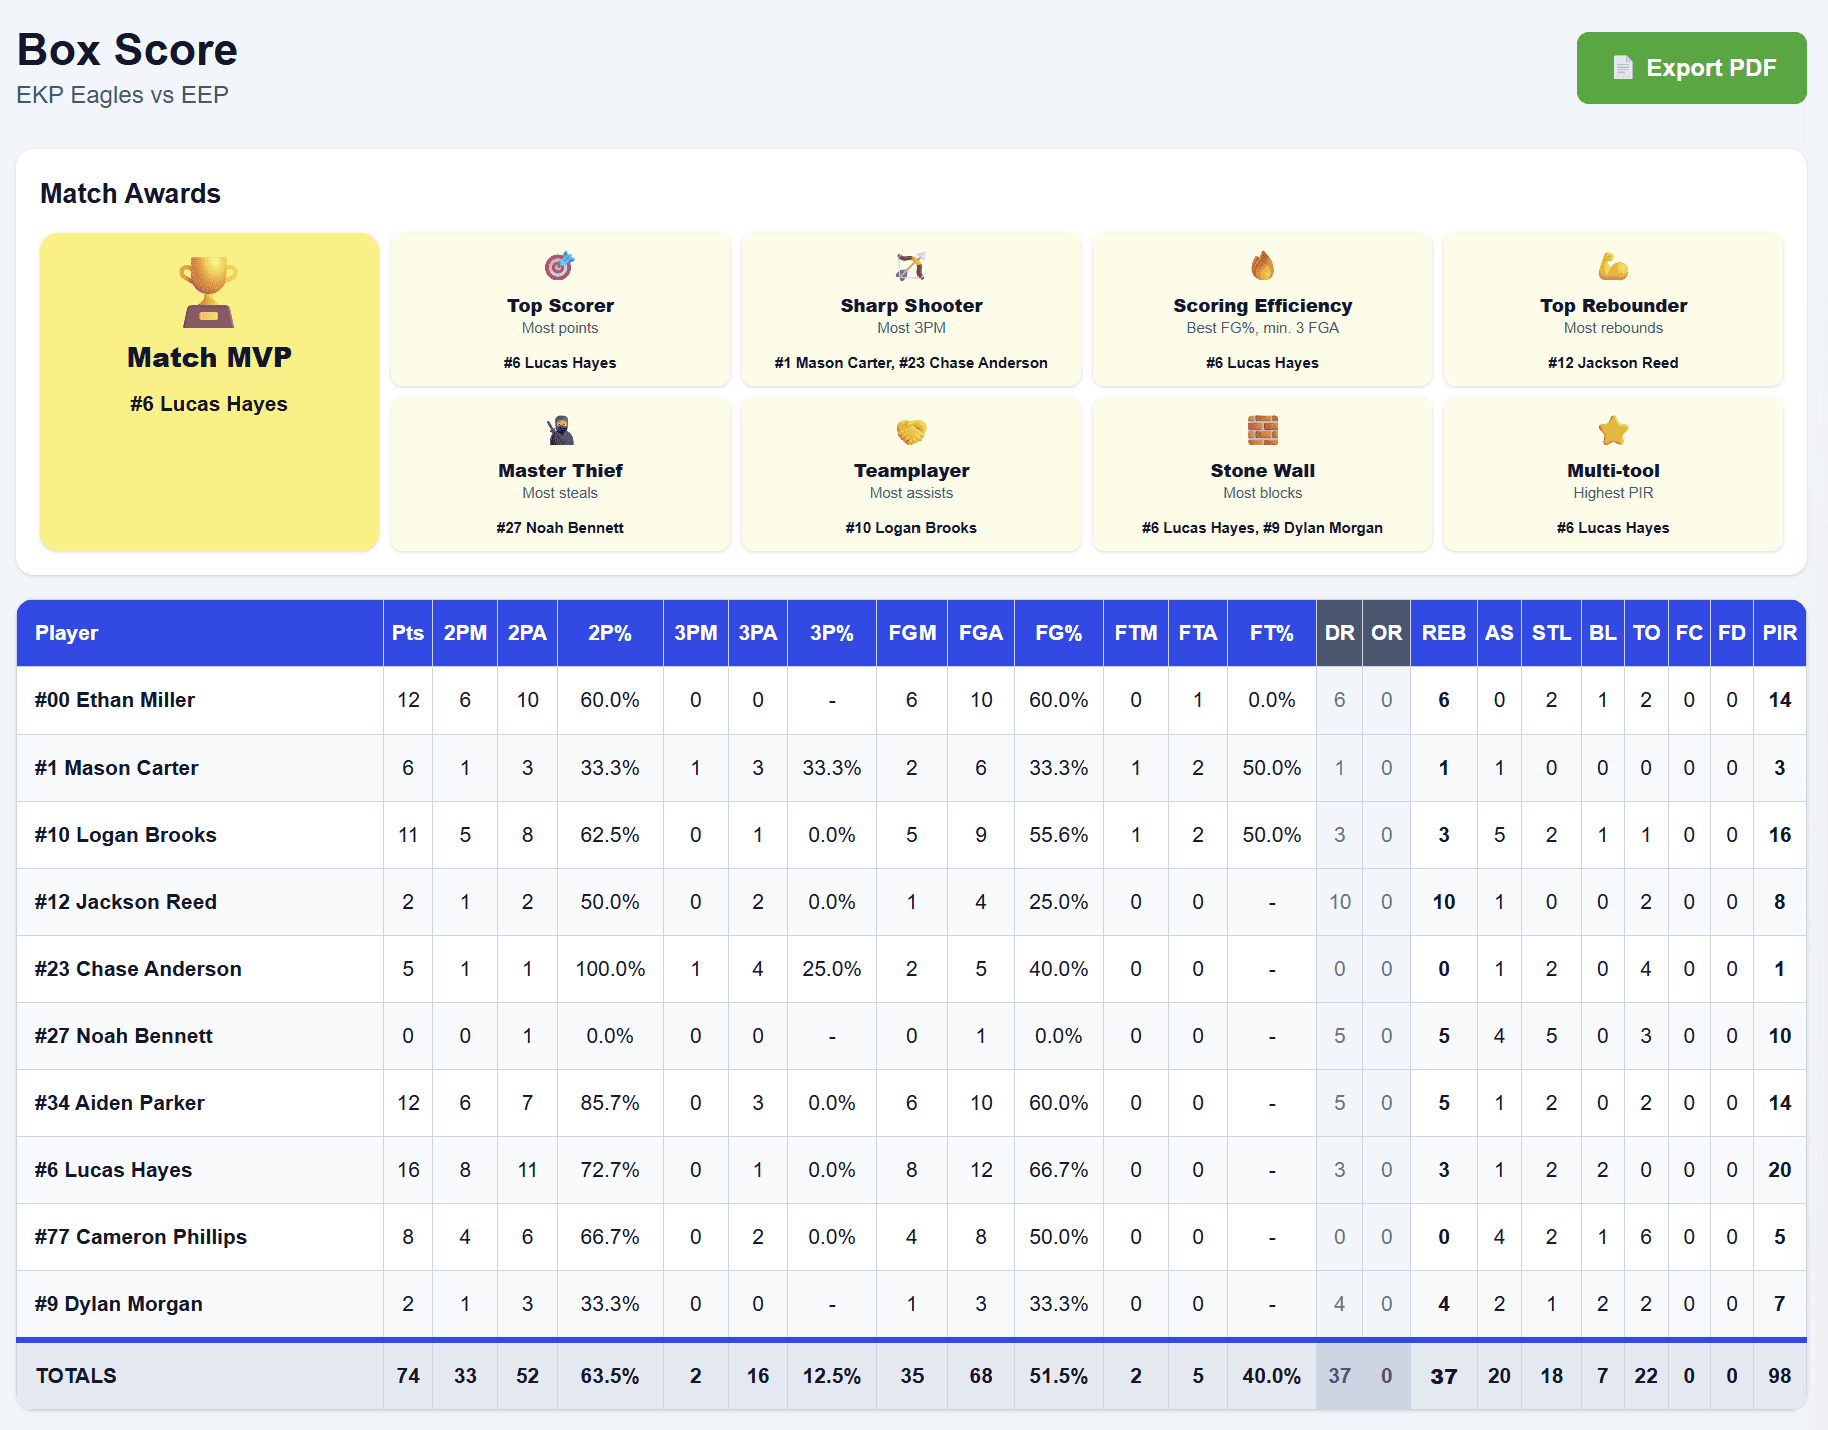
Task: Click the STL column header
Action: [x=1551, y=633]
